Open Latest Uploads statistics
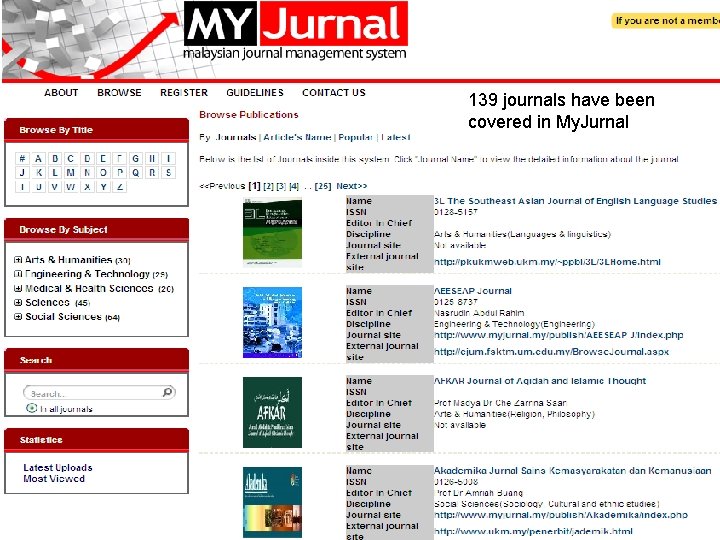720x540 pixels. click(x=58, y=467)
